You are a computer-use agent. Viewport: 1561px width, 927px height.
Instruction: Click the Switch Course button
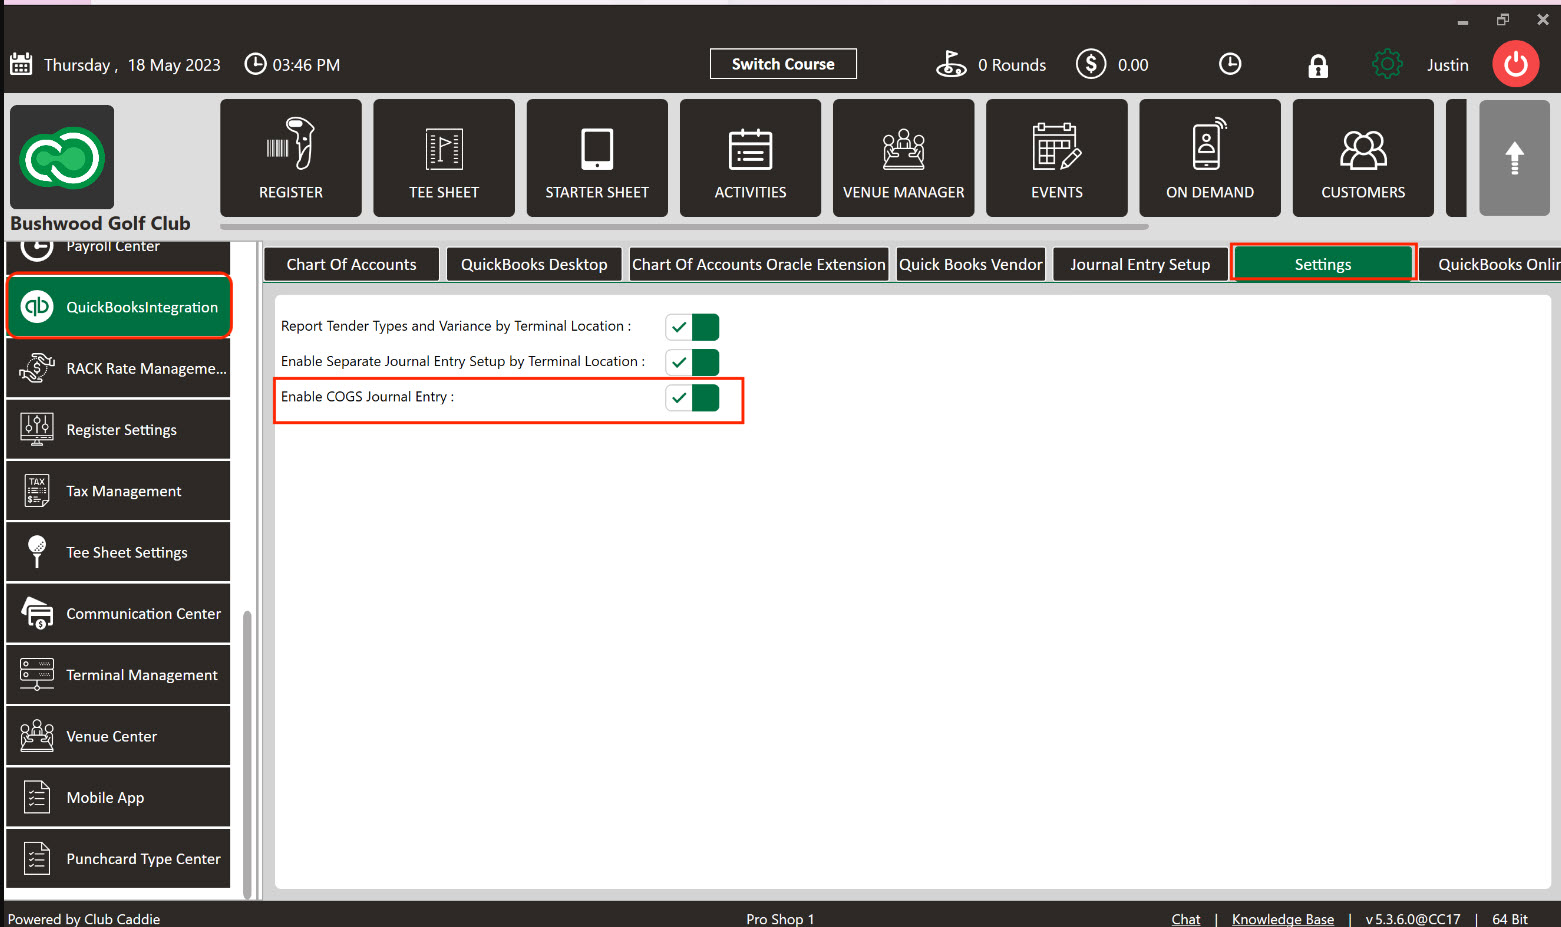(783, 64)
